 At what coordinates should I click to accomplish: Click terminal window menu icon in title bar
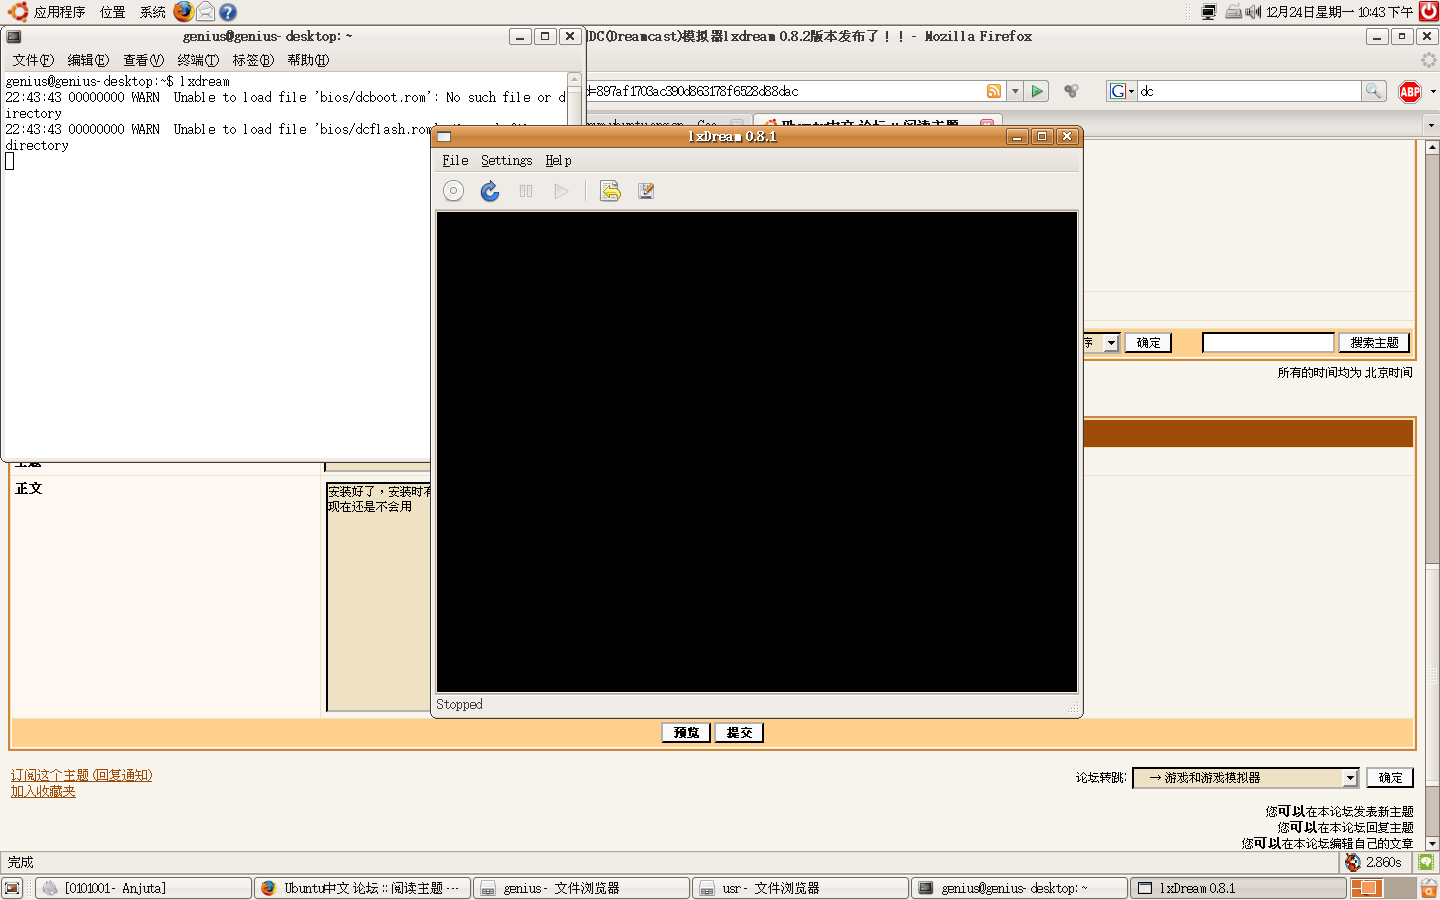(x=14, y=36)
